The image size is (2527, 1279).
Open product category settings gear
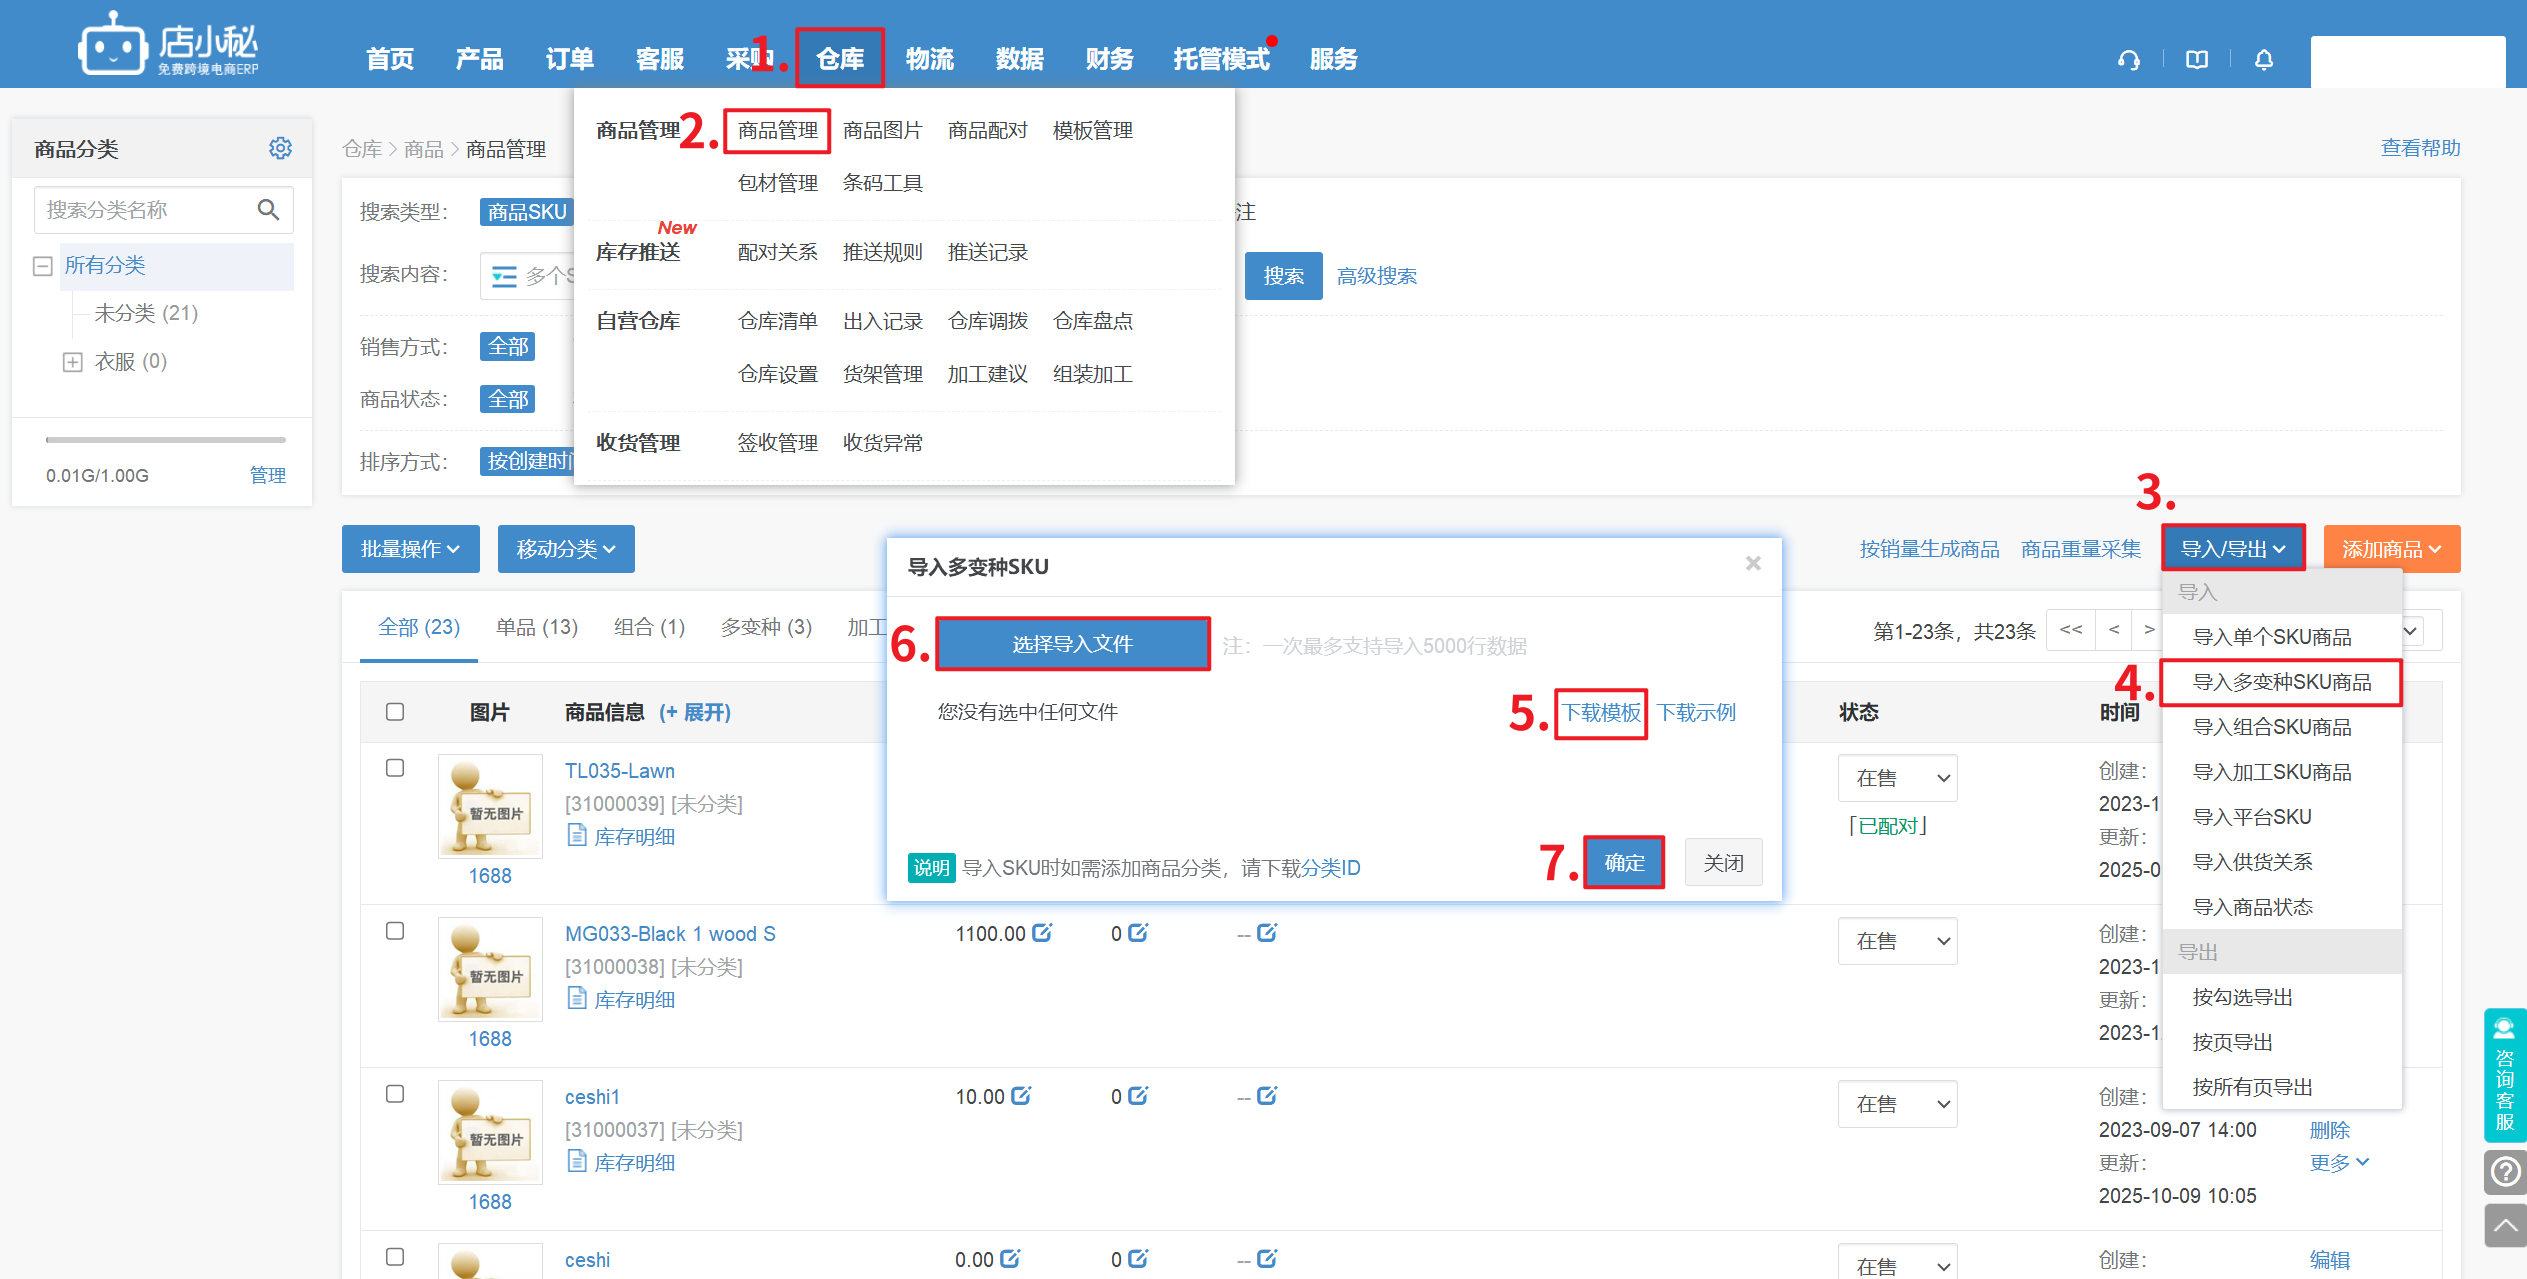tap(280, 148)
